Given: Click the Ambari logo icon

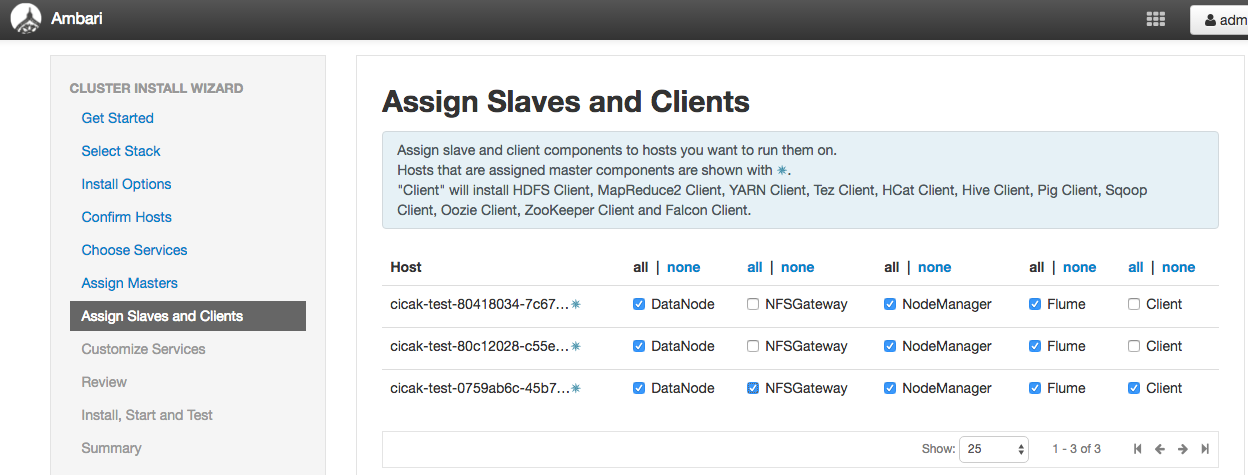Looking at the screenshot, I should (26, 19).
